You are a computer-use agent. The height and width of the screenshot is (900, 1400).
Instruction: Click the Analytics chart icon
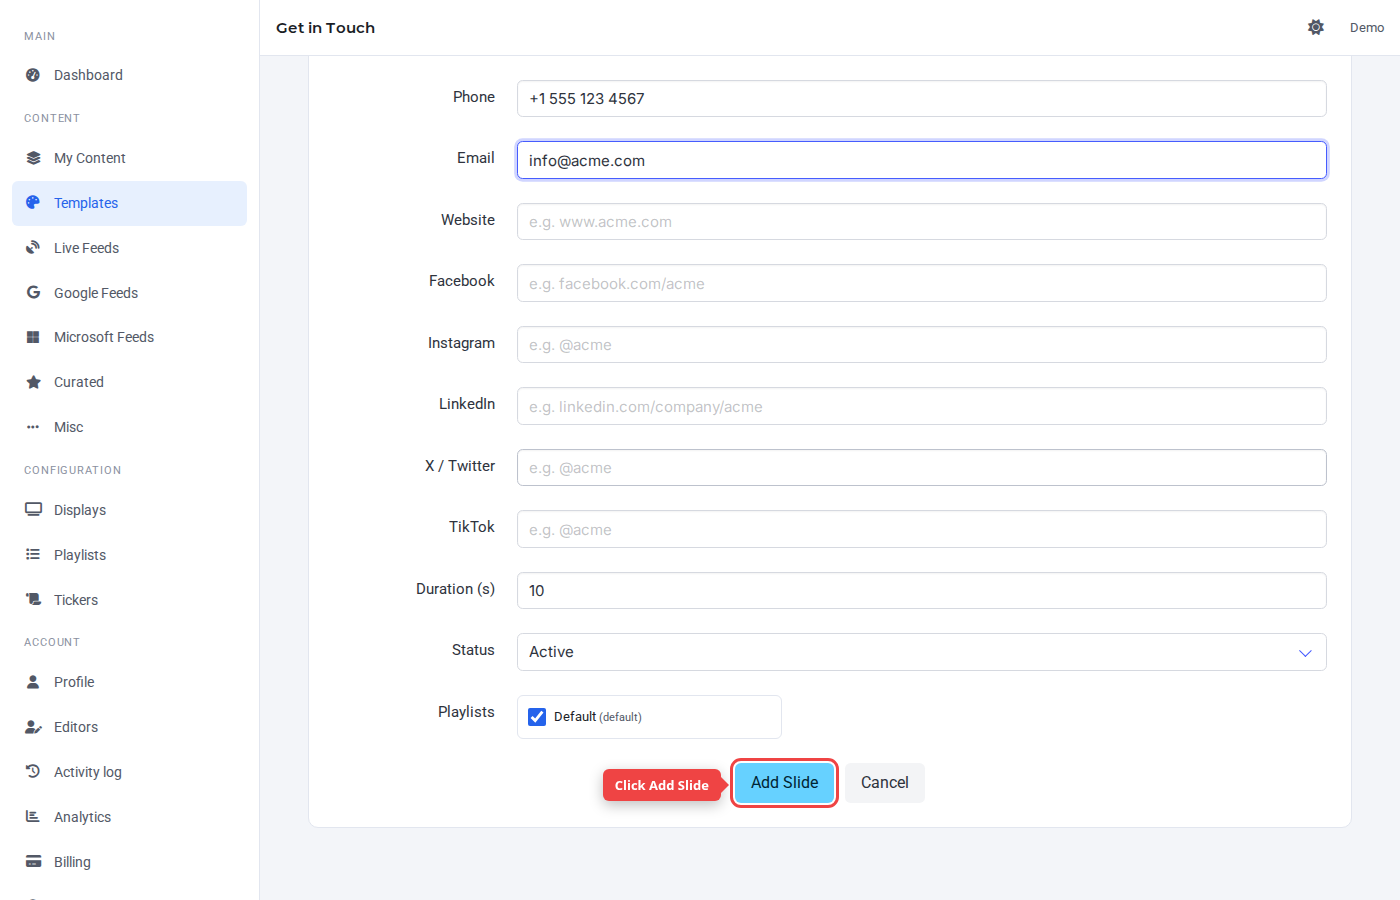tap(33, 817)
